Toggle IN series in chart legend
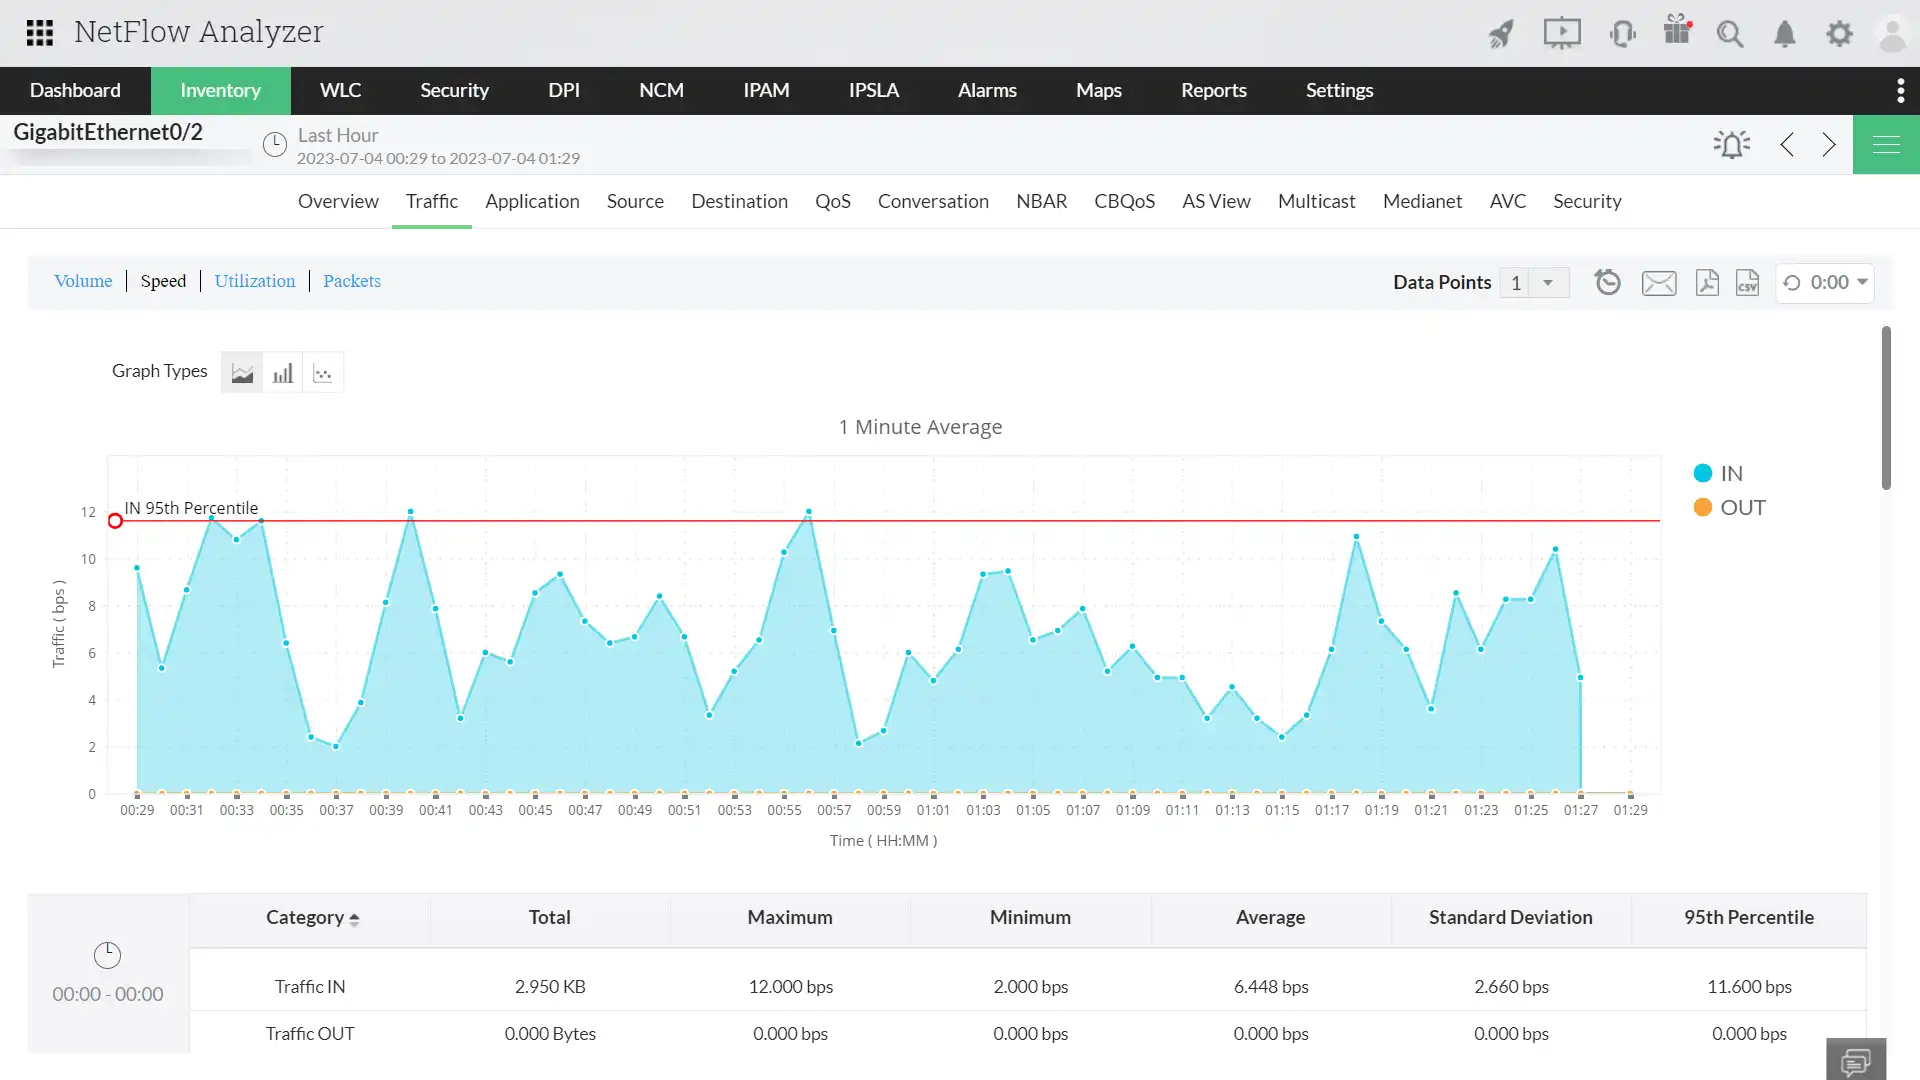This screenshot has height=1080, width=1920. tap(1718, 474)
